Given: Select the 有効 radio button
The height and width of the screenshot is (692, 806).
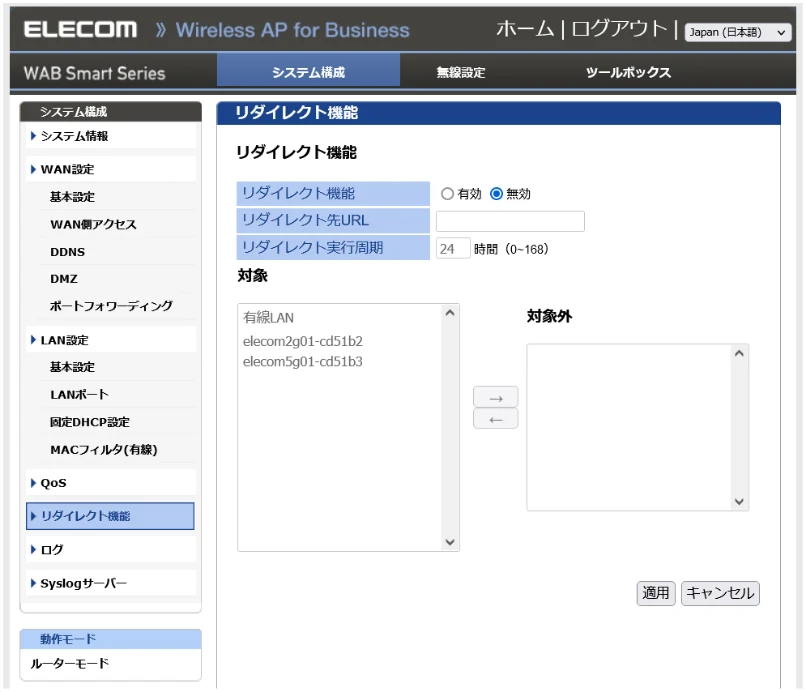Looking at the screenshot, I should click(x=447, y=194).
